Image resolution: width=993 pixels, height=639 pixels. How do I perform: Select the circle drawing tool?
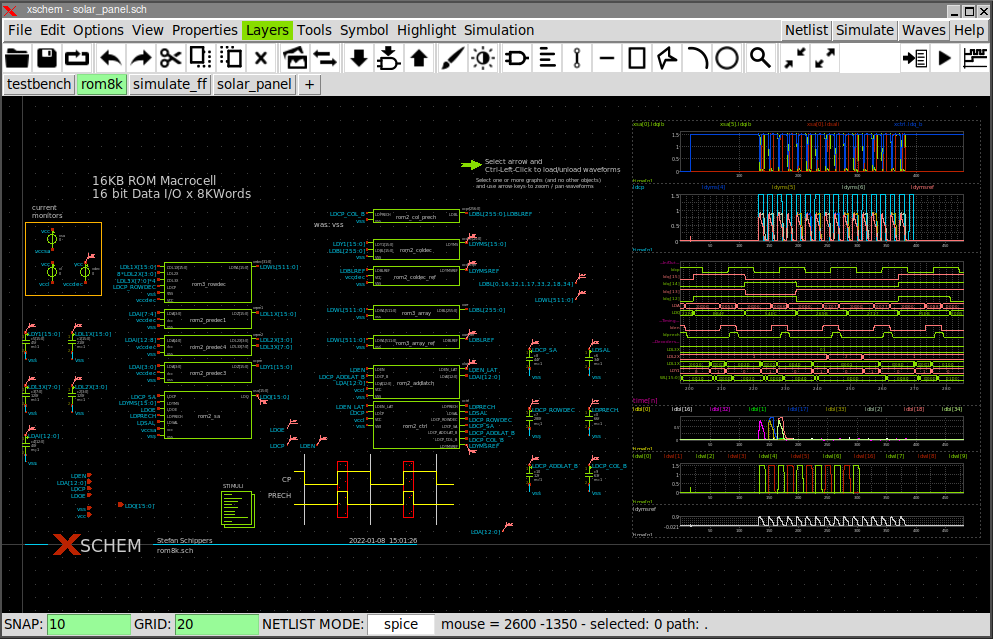pos(728,58)
